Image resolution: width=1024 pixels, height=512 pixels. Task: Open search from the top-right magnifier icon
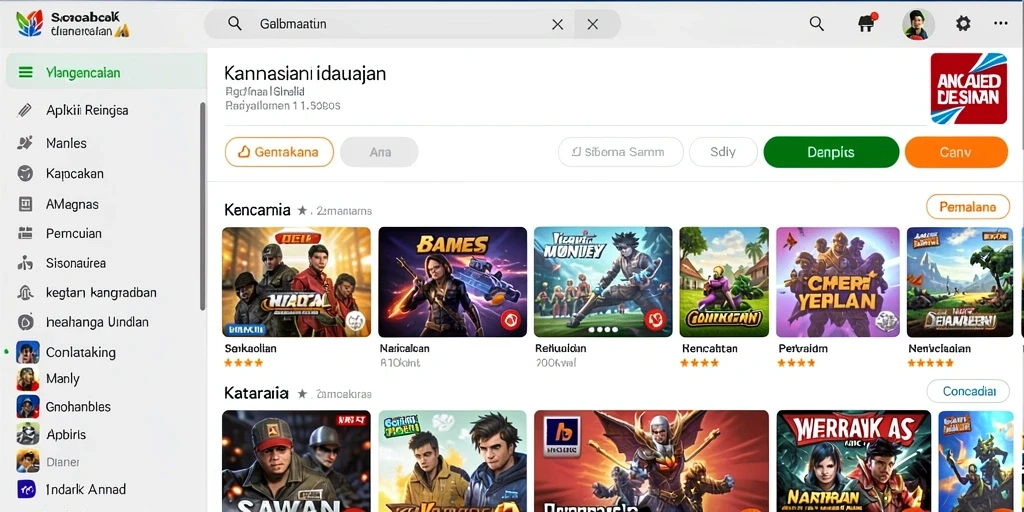click(x=816, y=24)
